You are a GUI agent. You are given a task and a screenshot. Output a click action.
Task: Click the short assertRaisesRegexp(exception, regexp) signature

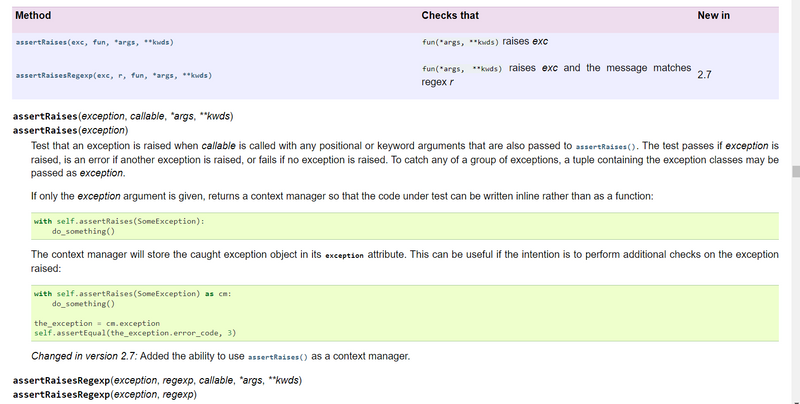[104, 395]
